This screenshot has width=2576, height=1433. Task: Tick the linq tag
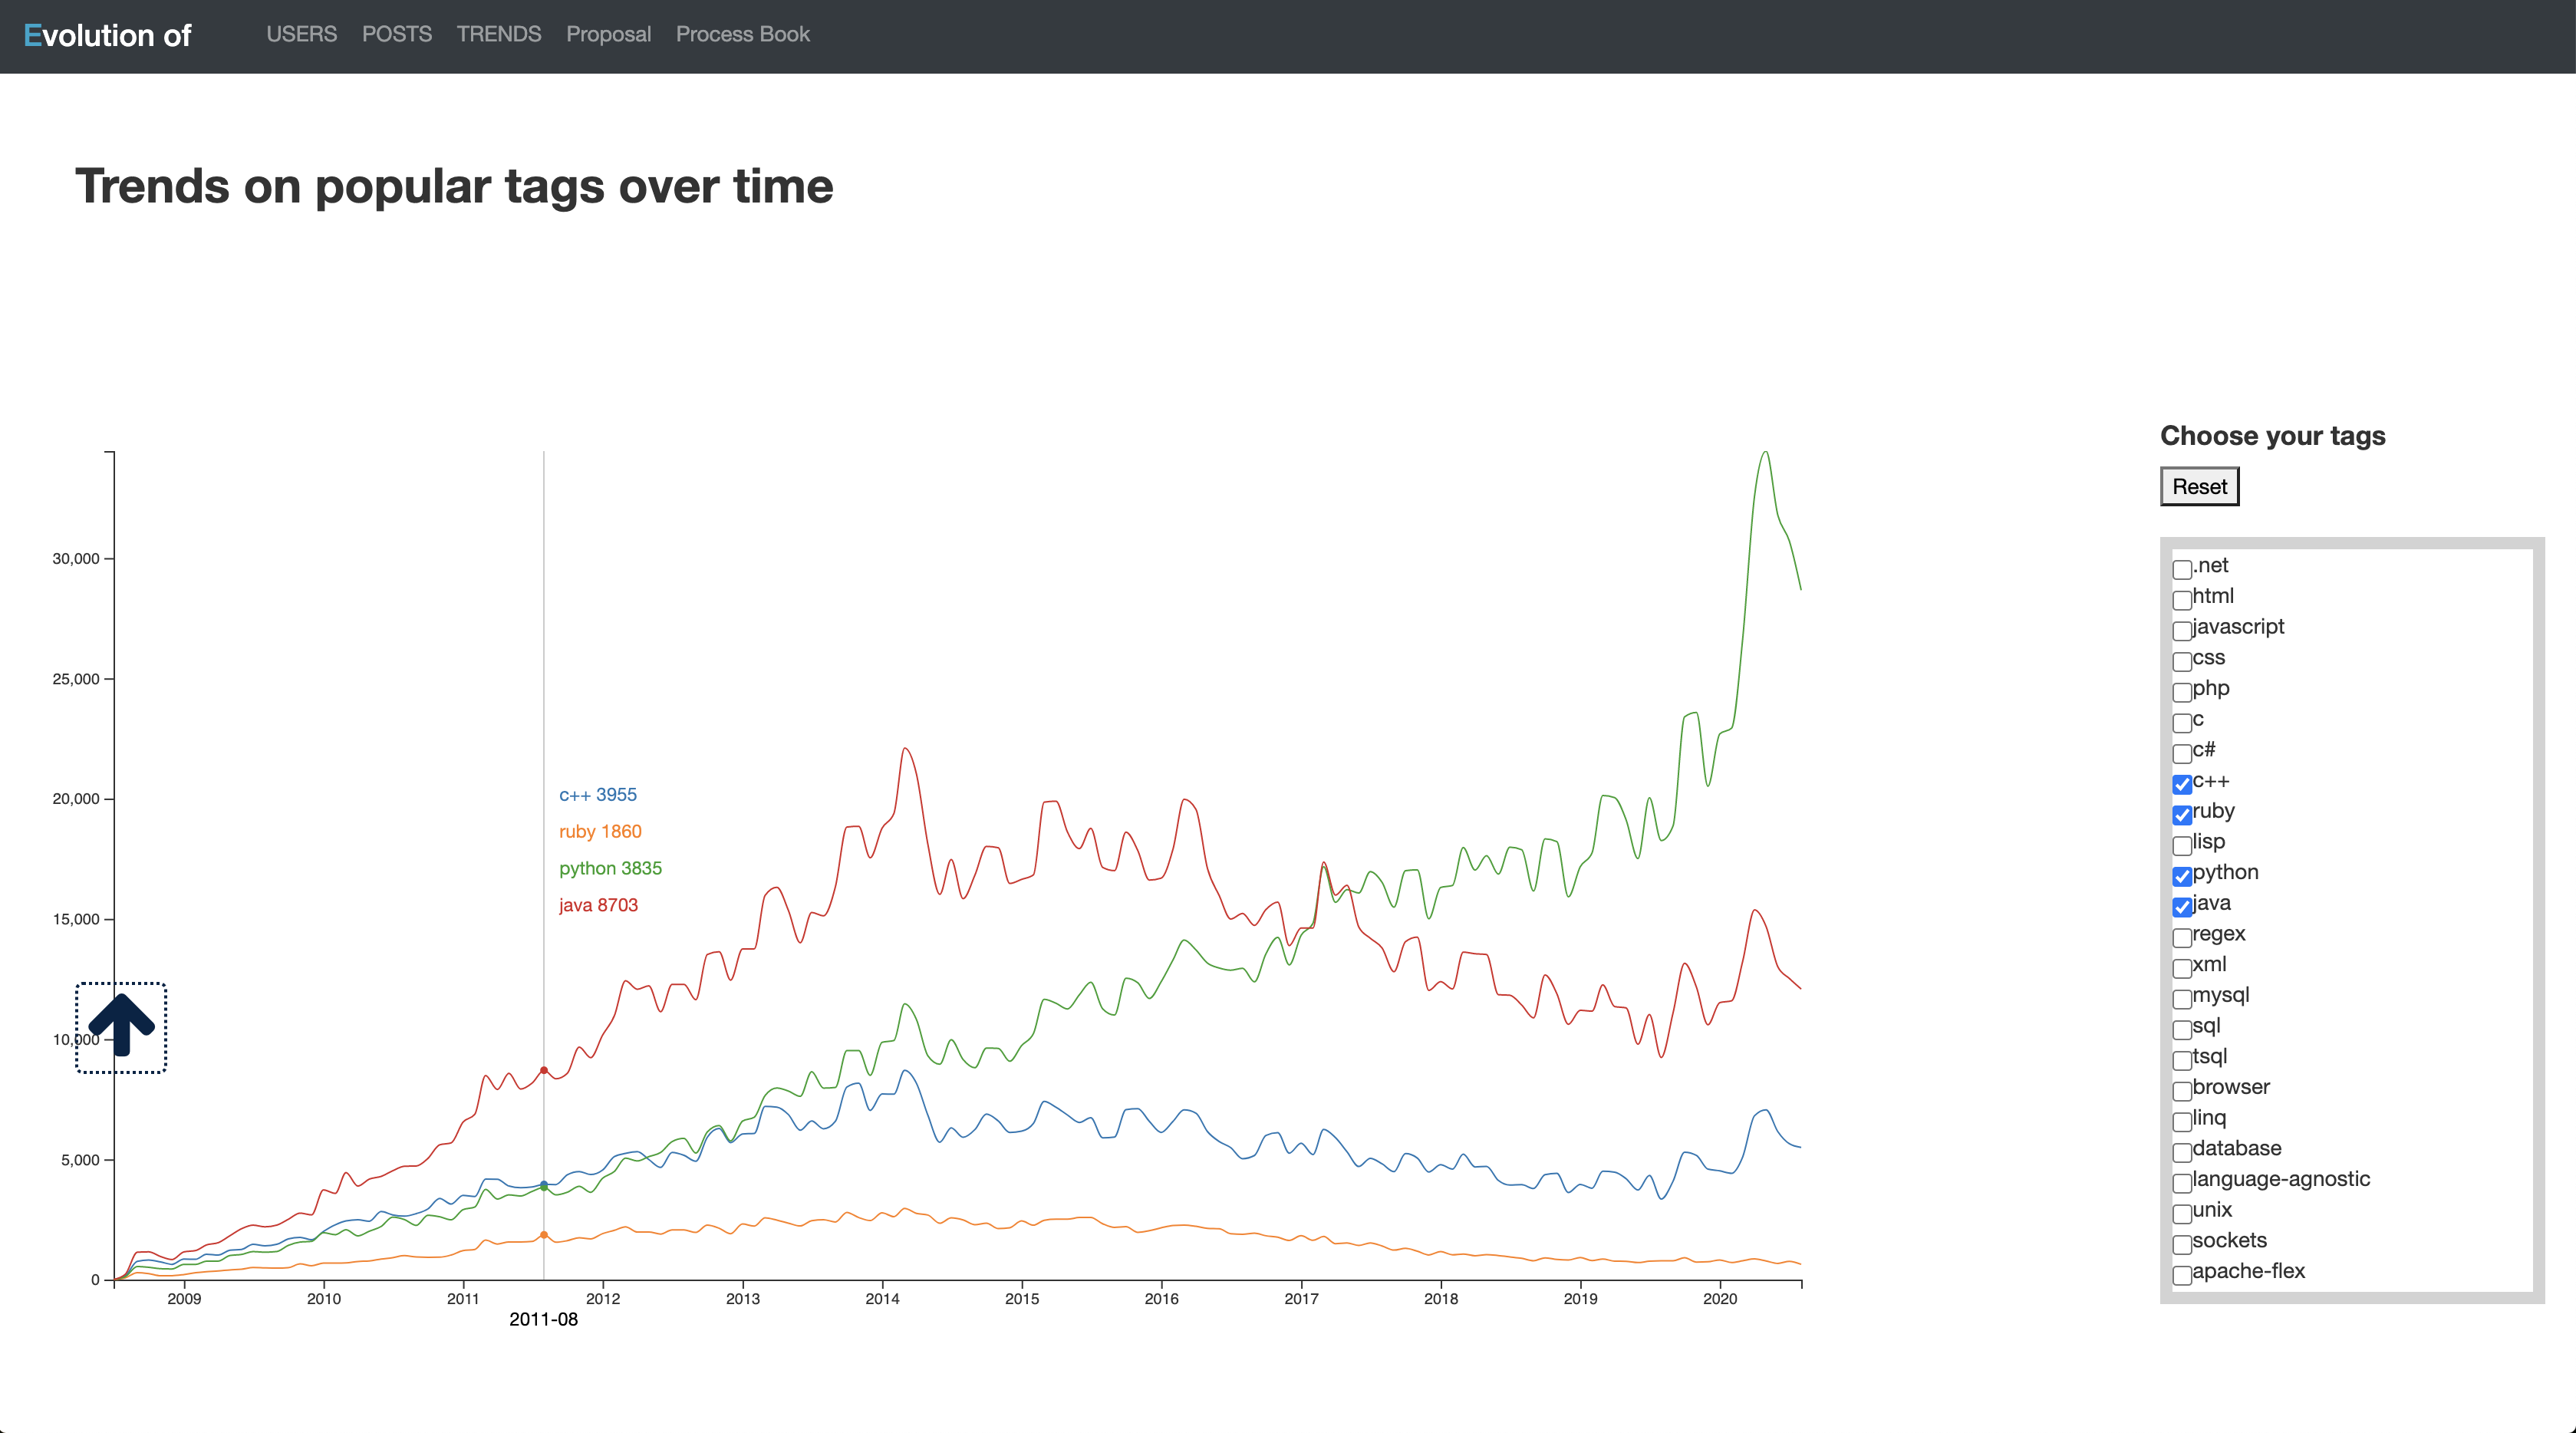2182,1122
